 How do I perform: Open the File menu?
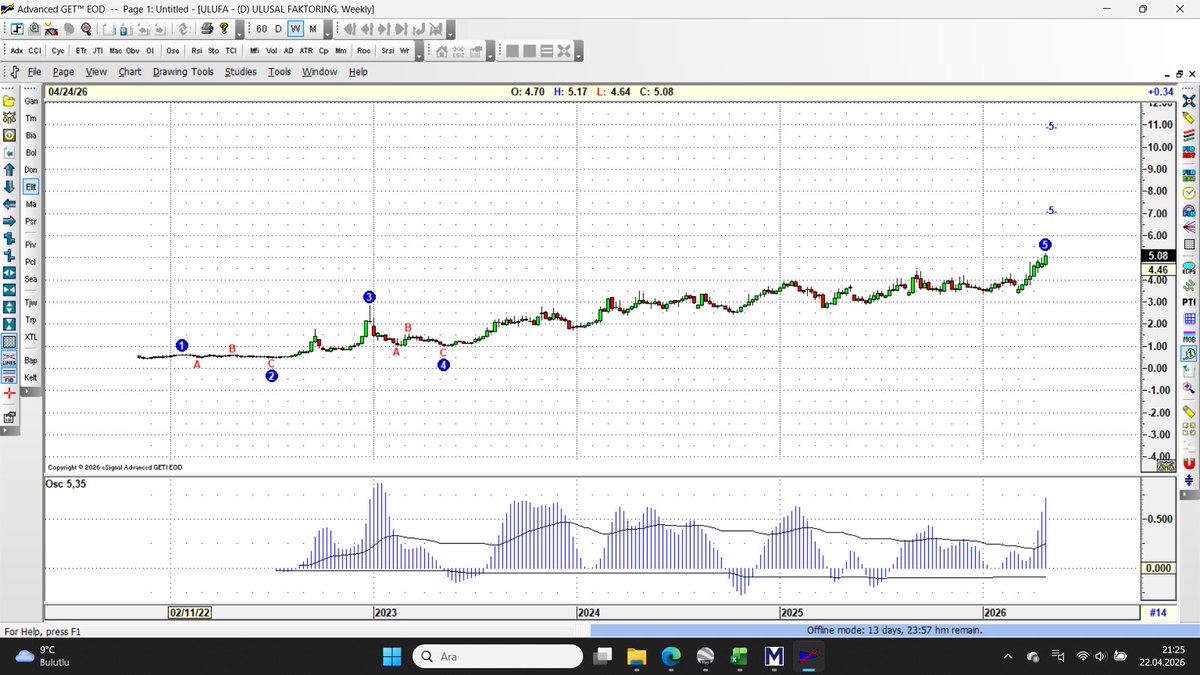(x=34, y=72)
